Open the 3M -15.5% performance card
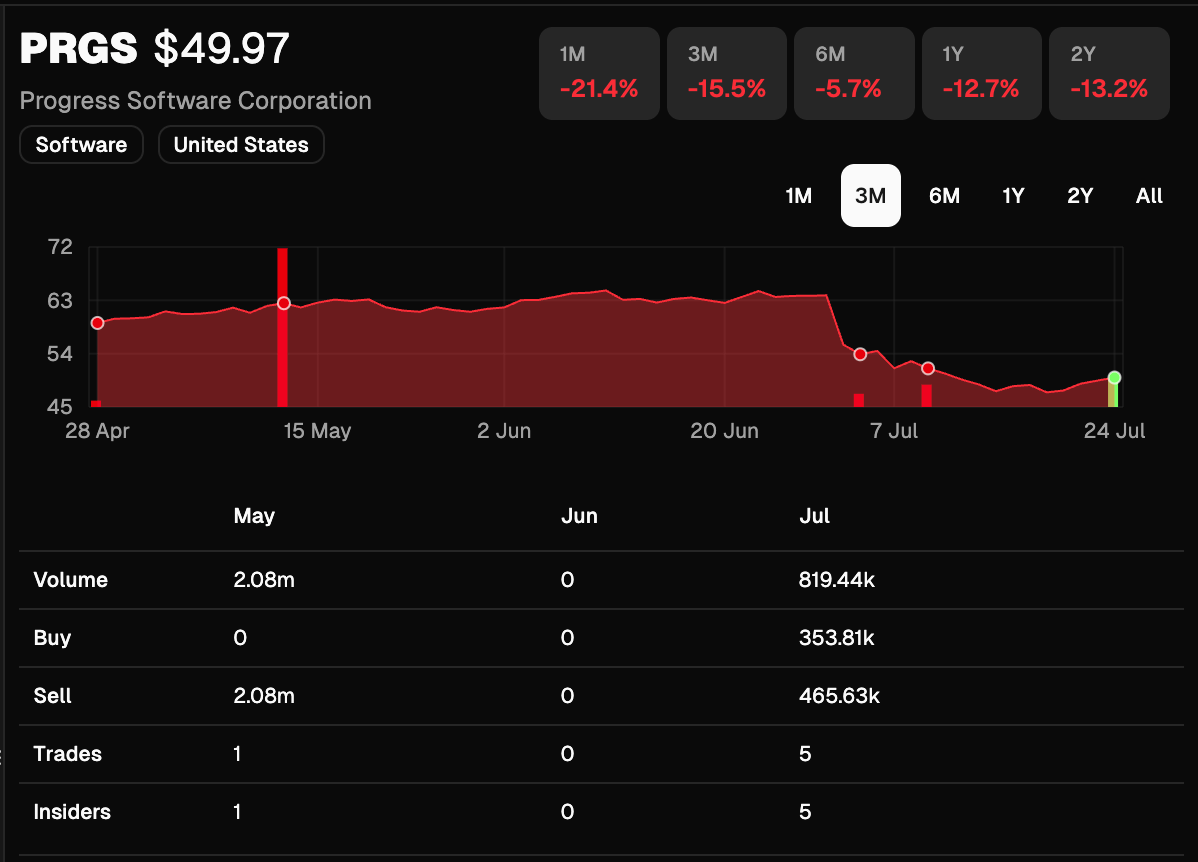Screen dimensions: 1198x862 pyautogui.click(x=727, y=73)
